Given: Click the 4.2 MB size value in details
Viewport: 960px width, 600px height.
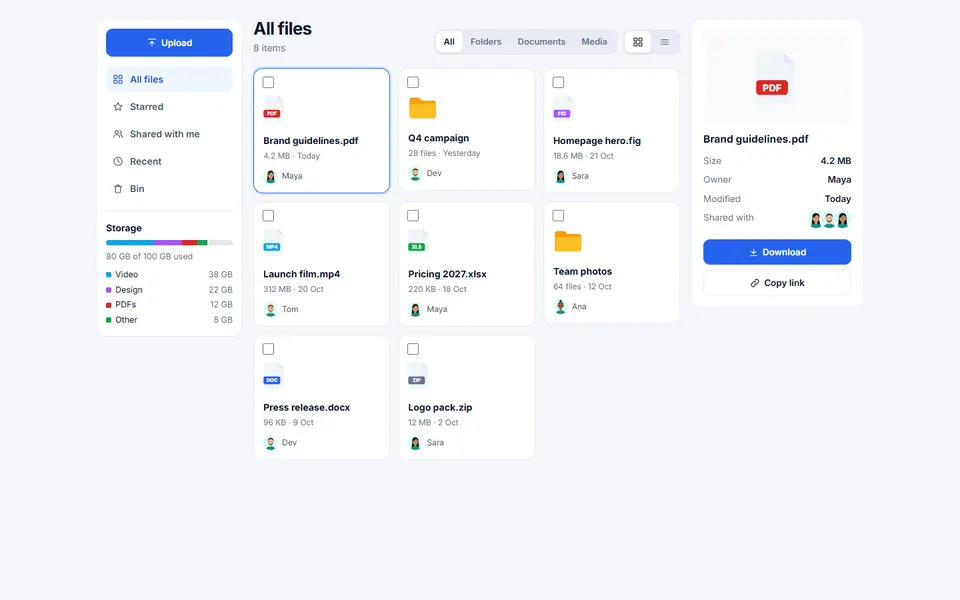Looking at the screenshot, I should pyautogui.click(x=836, y=161).
